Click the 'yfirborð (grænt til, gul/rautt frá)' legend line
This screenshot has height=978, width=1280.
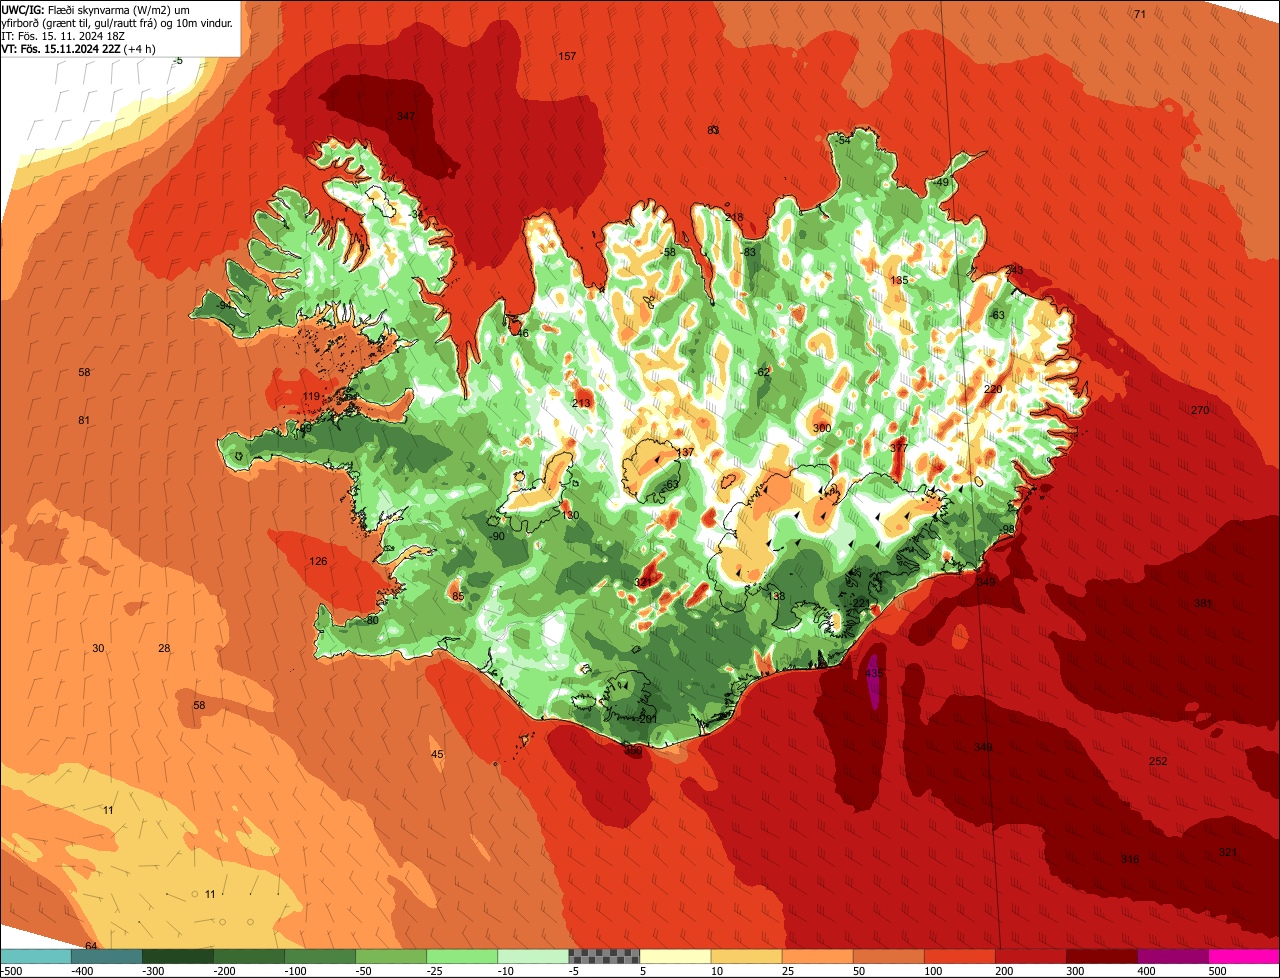point(77,22)
